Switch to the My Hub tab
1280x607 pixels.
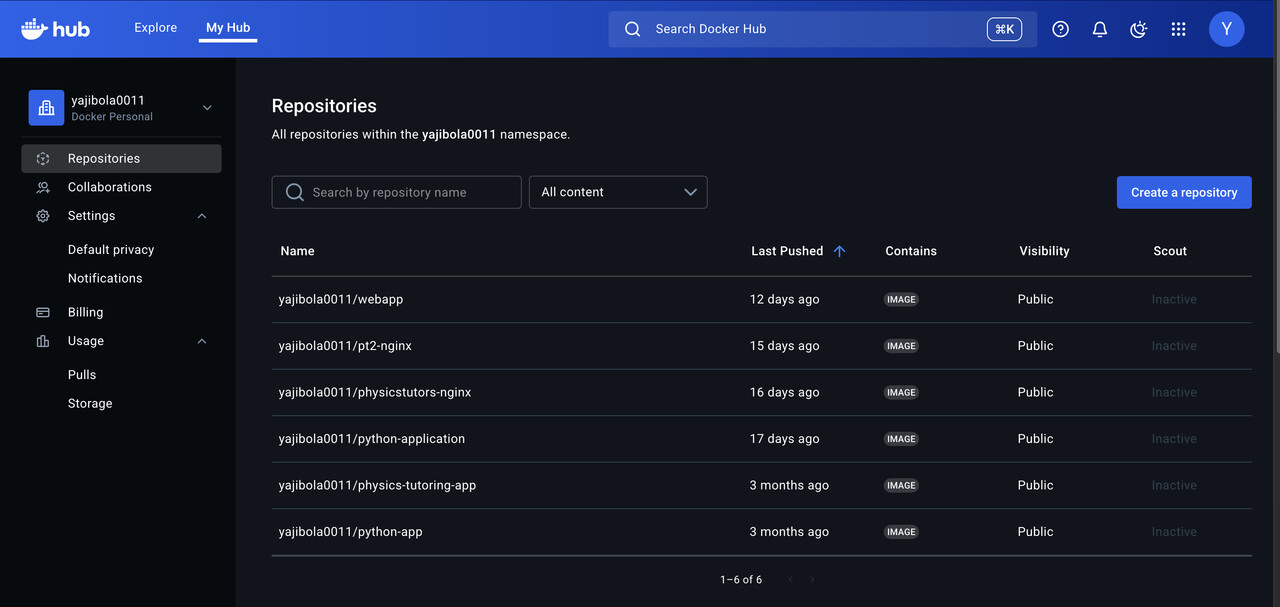pos(228,28)
